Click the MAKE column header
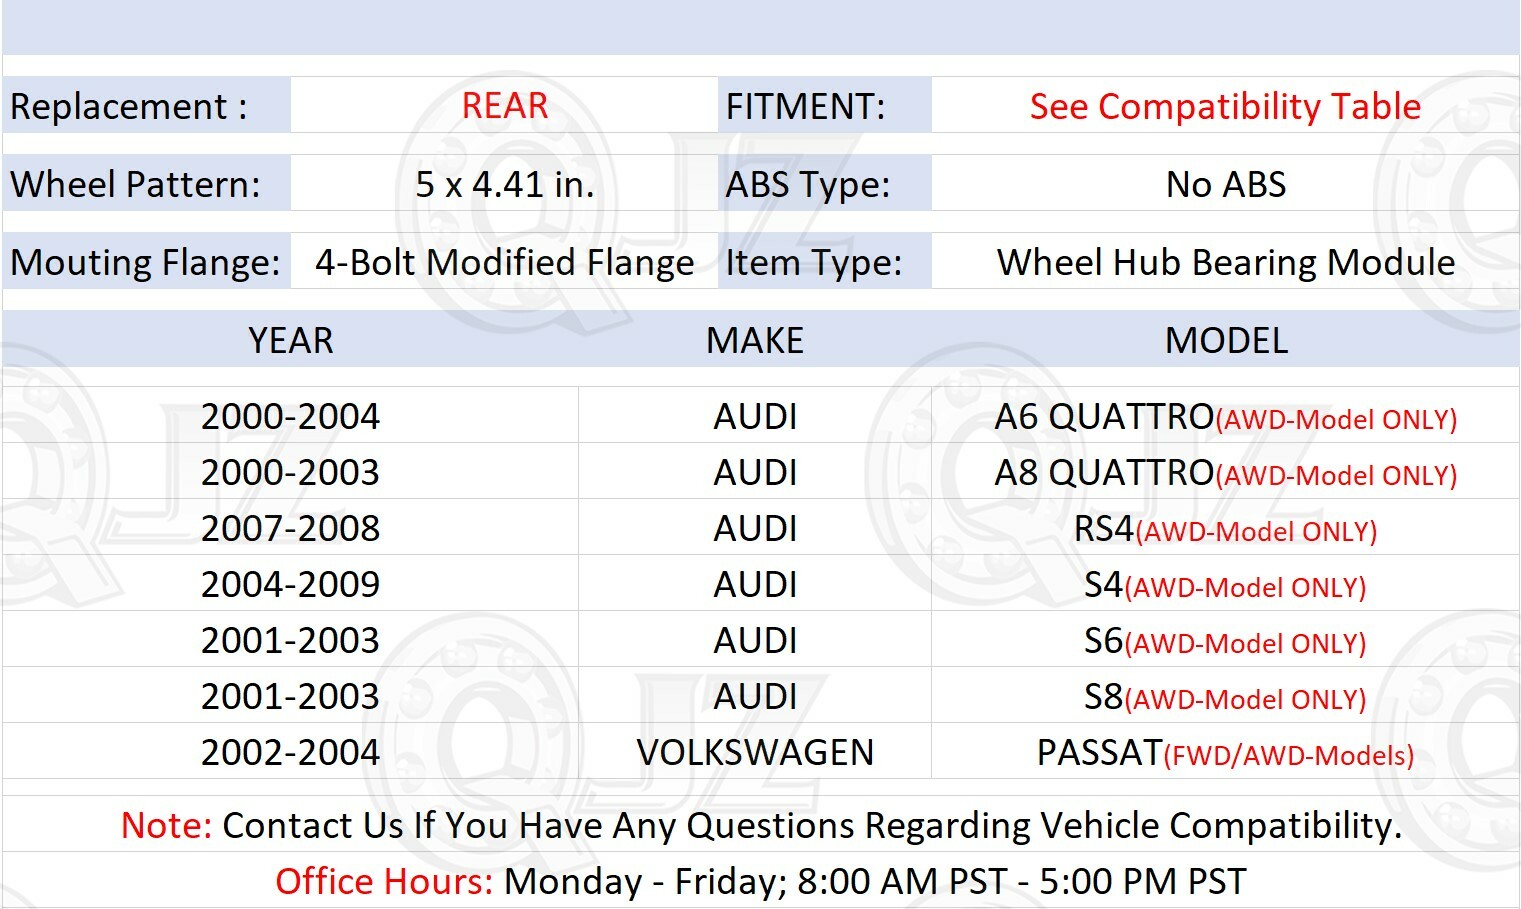1521x909 pixels. (x=755, y=340)
